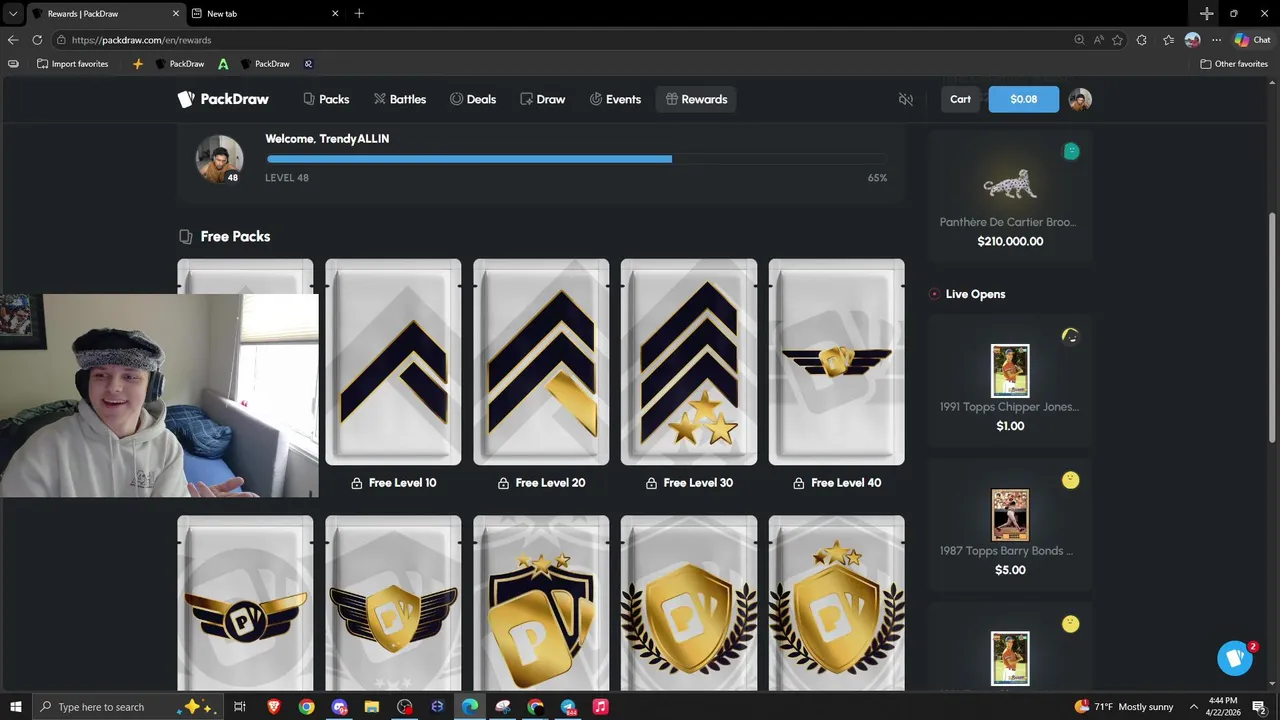Reload the page
1280x720 pixels.
click(x=37, y=40)
